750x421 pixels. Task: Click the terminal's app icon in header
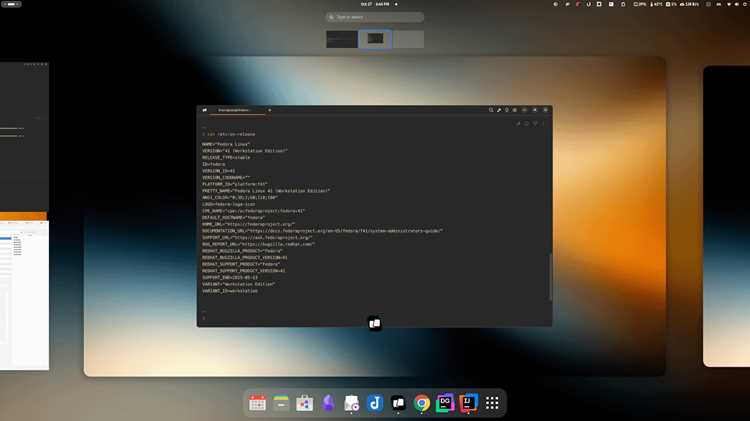[x=204, y=110]
